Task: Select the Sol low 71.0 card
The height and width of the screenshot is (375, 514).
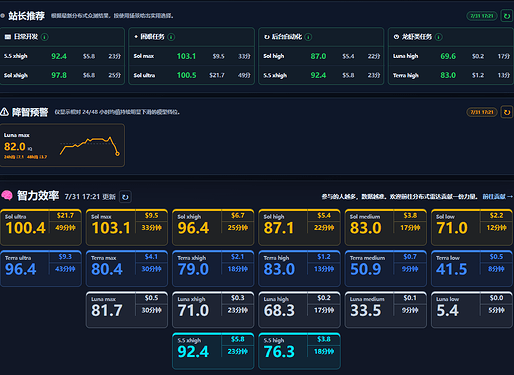Action: coord(472,227)
